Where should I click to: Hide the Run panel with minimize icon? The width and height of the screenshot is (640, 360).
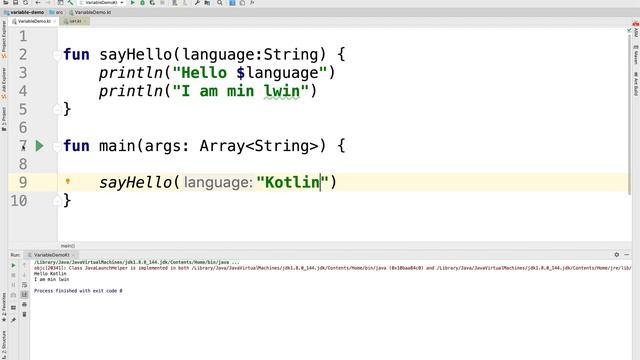[x=627, y=255]
